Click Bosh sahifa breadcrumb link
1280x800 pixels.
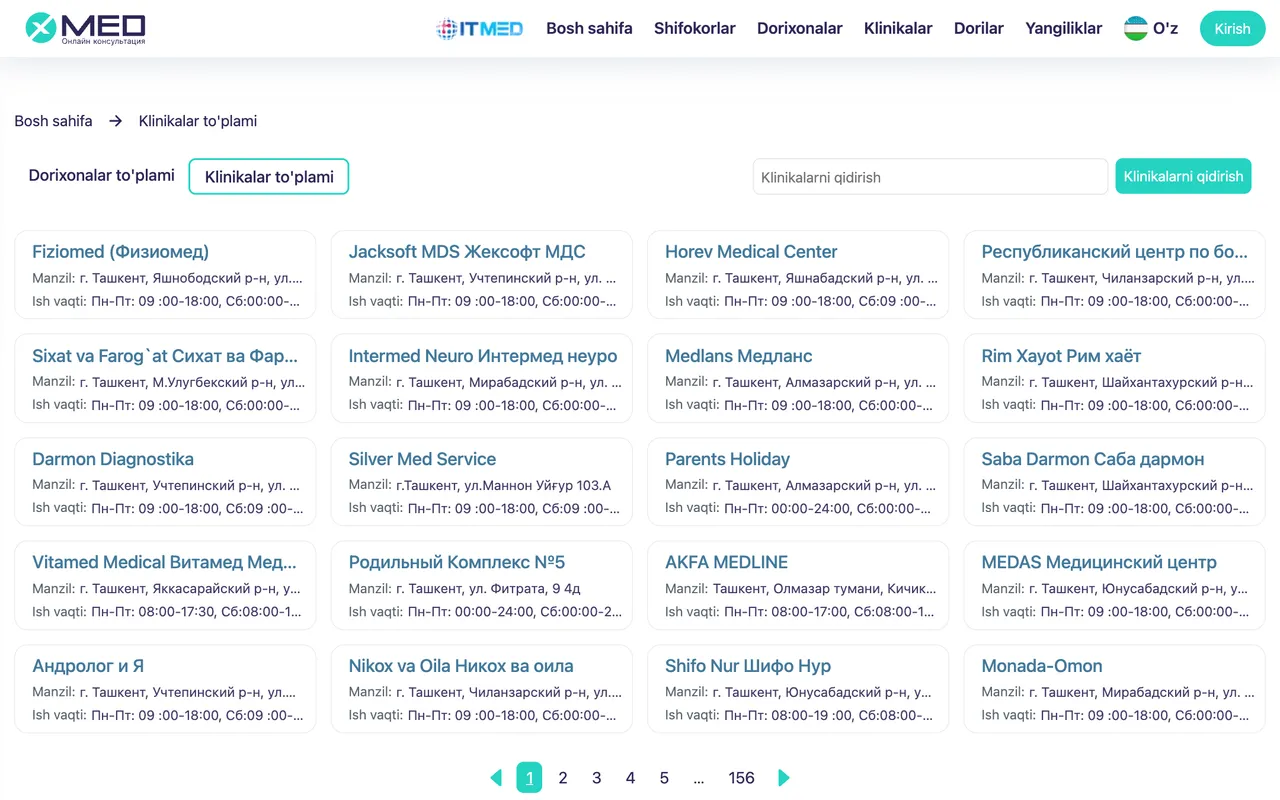point(53,121)
